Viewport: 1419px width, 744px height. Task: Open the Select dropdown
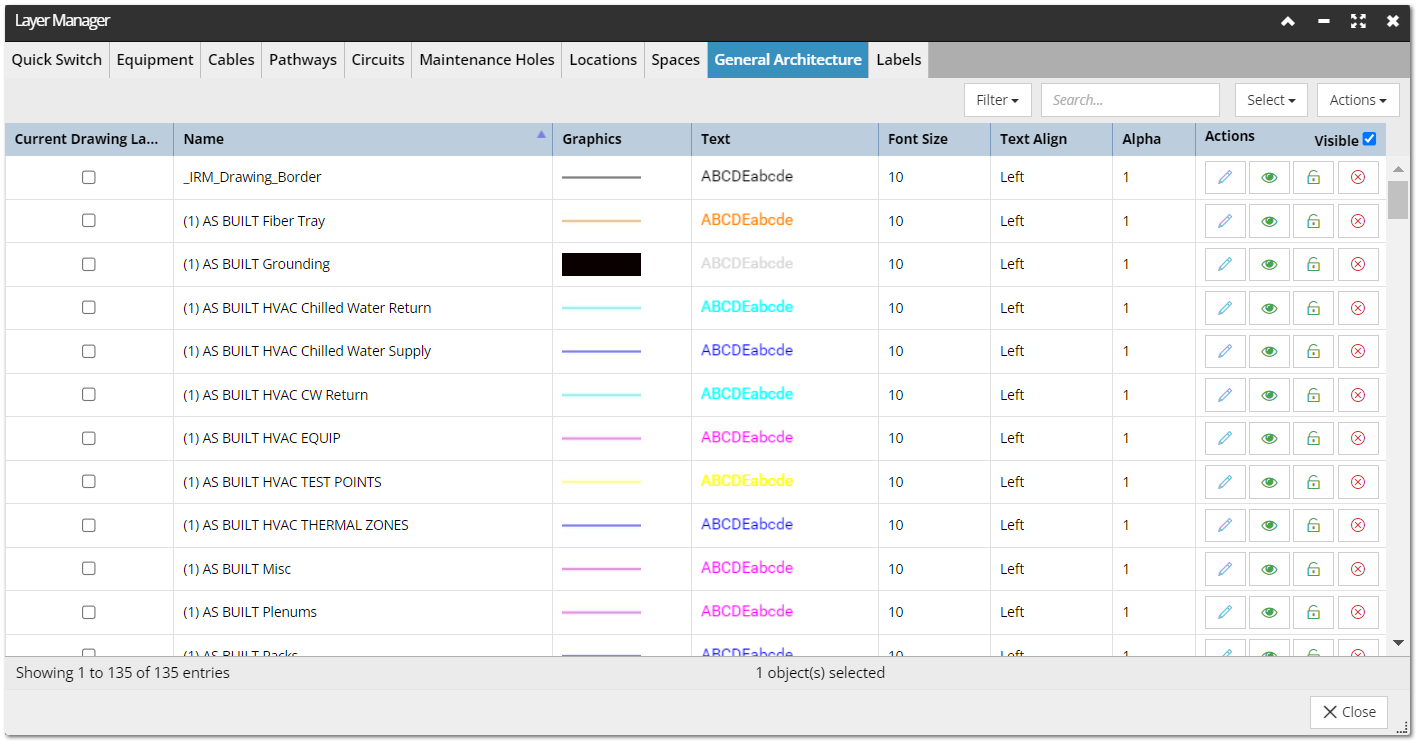tap(1271, 100)
